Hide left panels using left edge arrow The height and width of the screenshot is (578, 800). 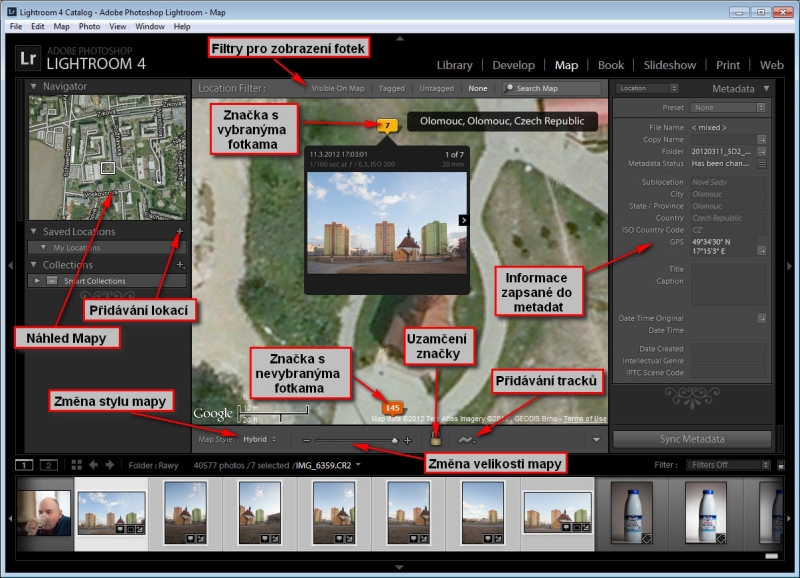(x=10, y=265)
